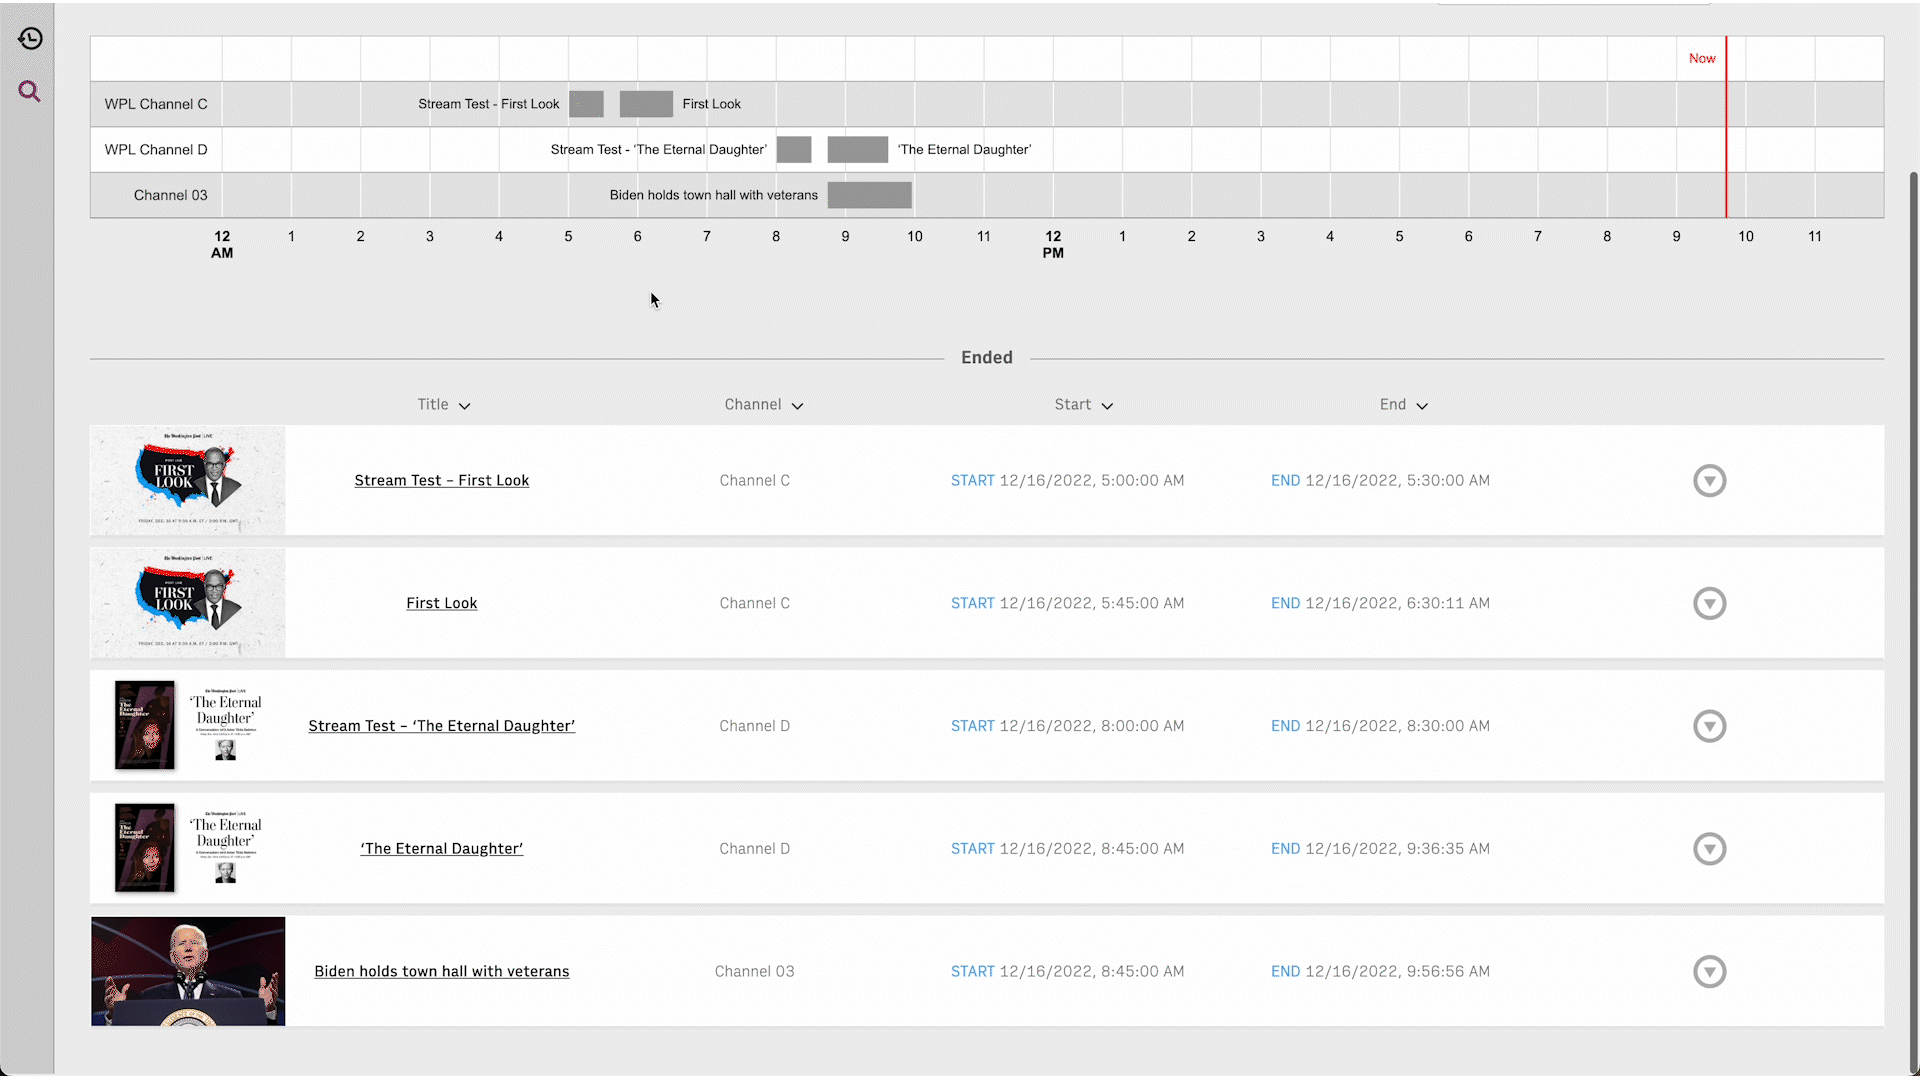Select 'The Eternal Daughter' block on Channel D timeline
The image size is (1920, 1080).
[x=857, y=150]
